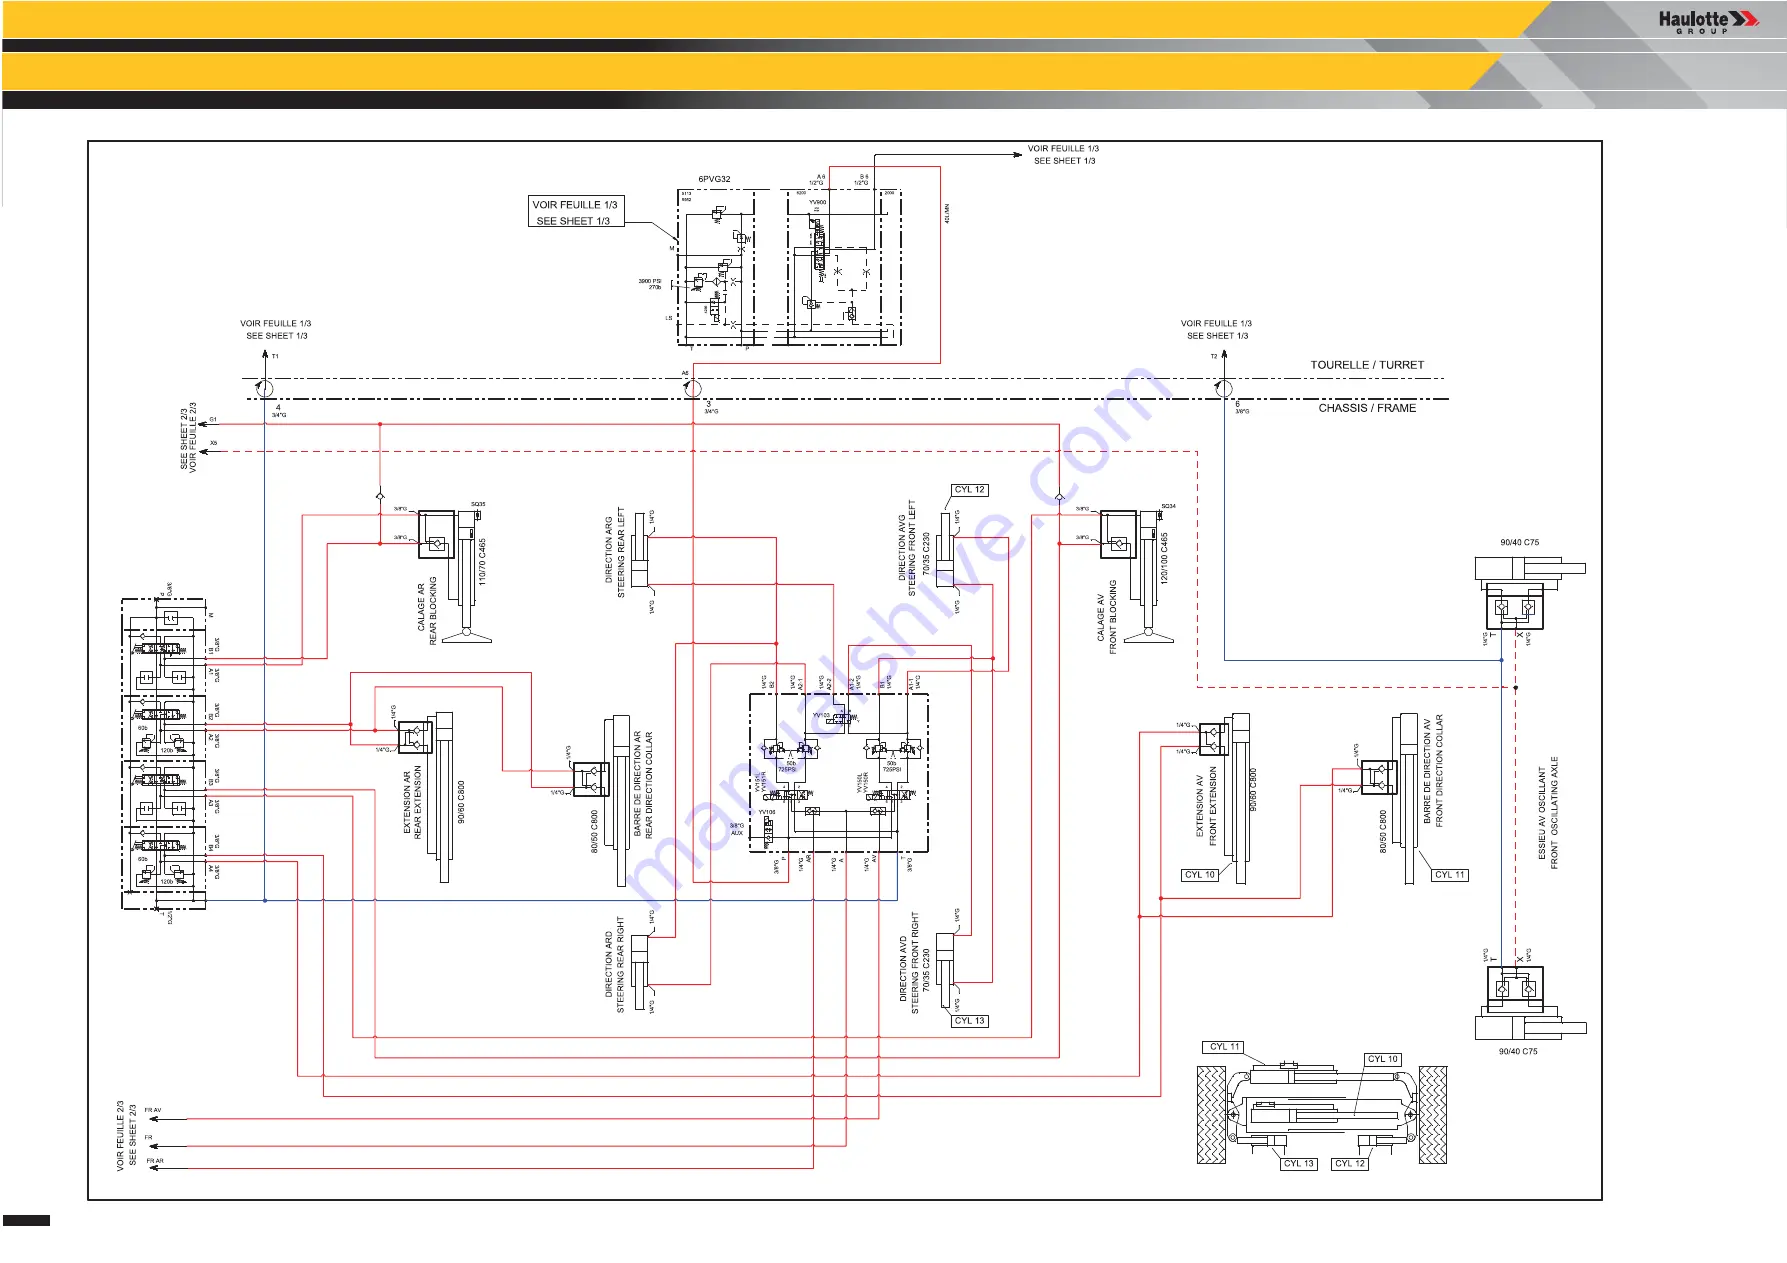Select the YV151L YV151R valve label
Screen dimensions: 1787x1263
[760, 782]
